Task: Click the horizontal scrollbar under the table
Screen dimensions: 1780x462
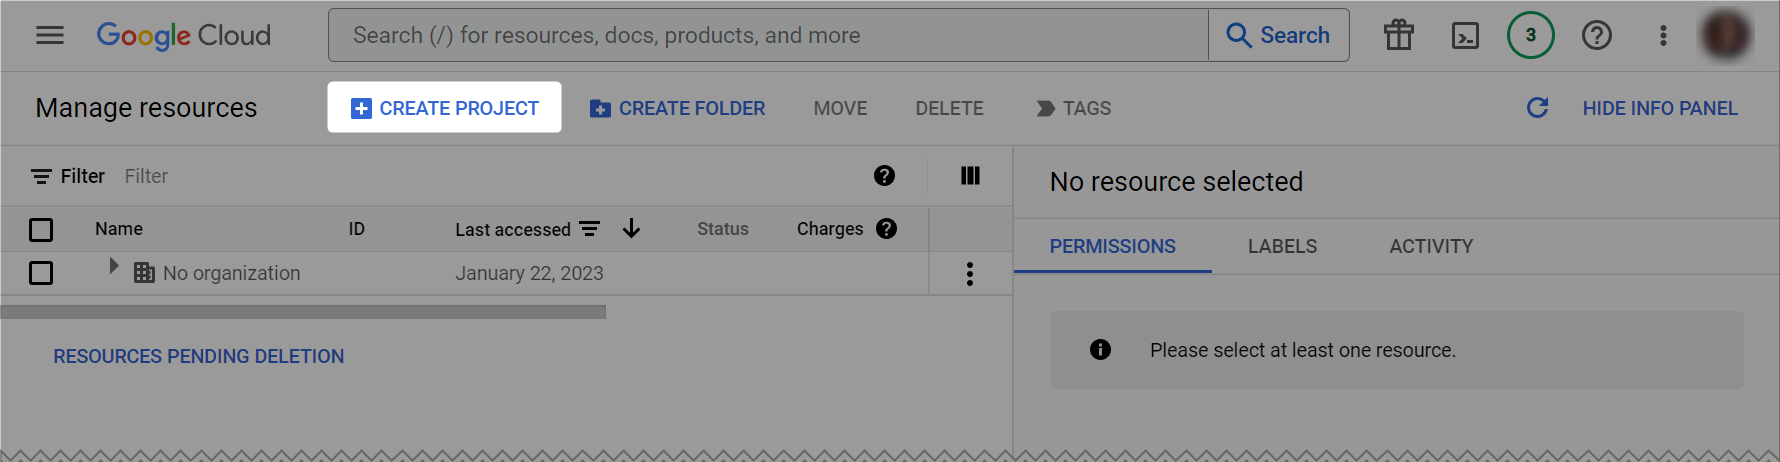Action: [303, 312]
